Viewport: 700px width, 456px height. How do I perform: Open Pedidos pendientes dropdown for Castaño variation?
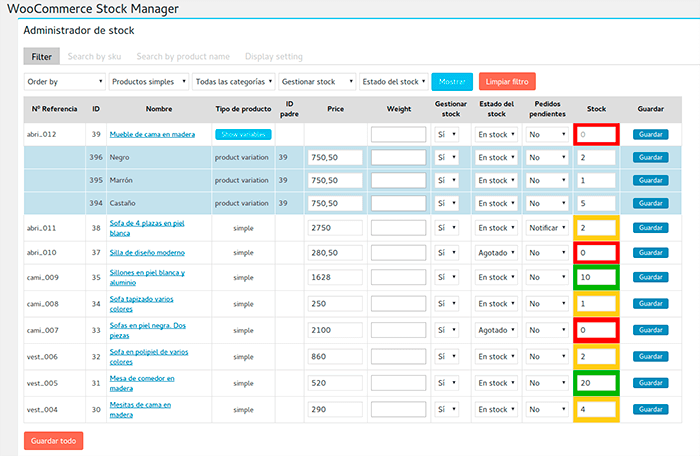click(547, 203)
